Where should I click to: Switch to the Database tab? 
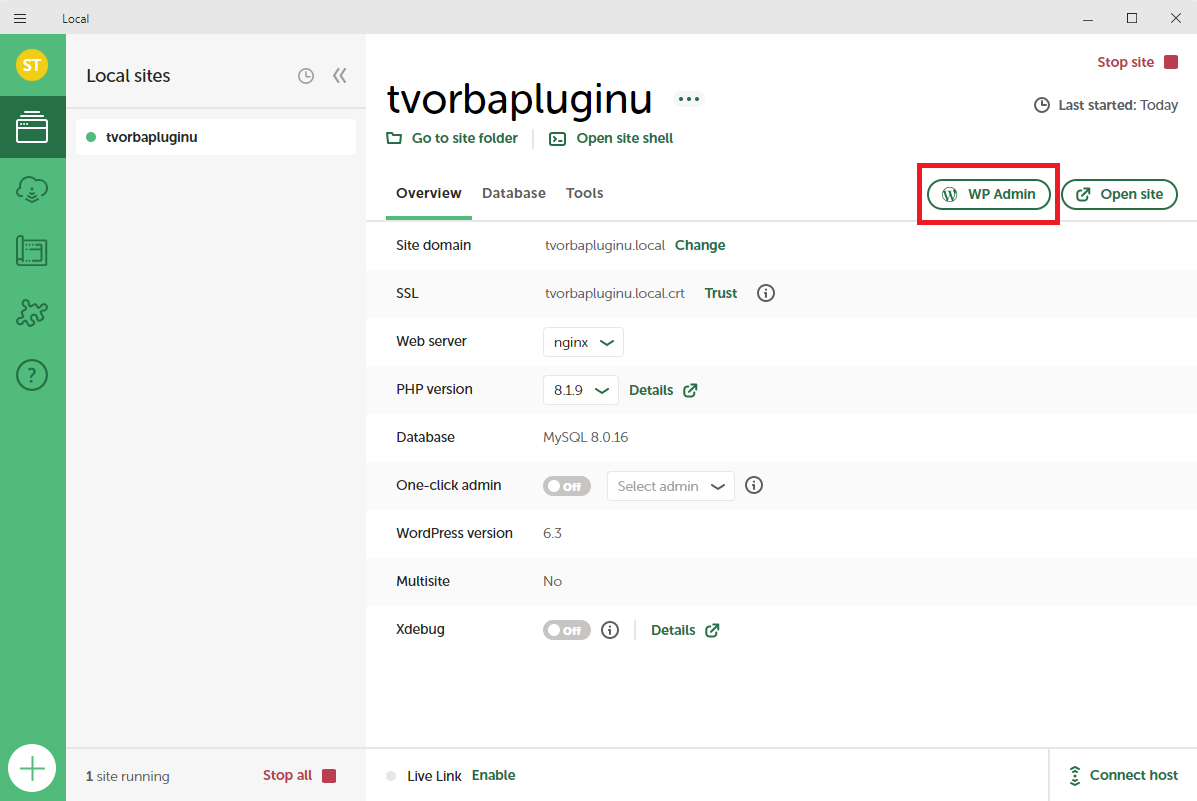click(513, 193)
